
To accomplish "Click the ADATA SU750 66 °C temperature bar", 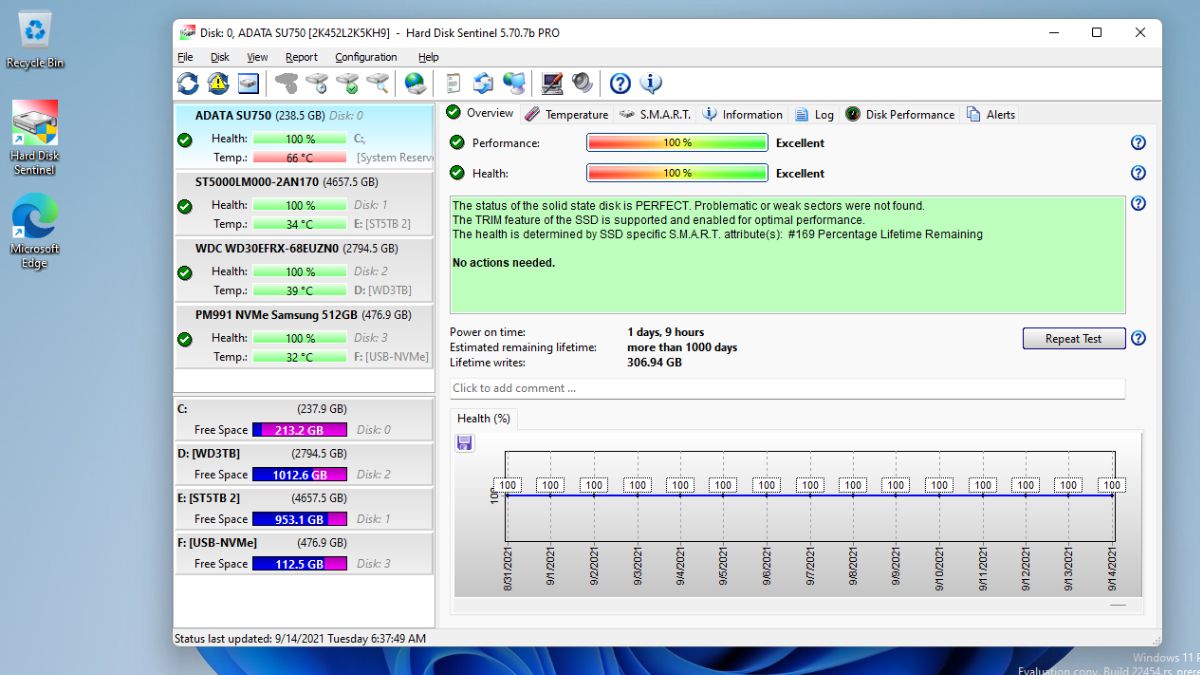I will (x=300, y=158).
